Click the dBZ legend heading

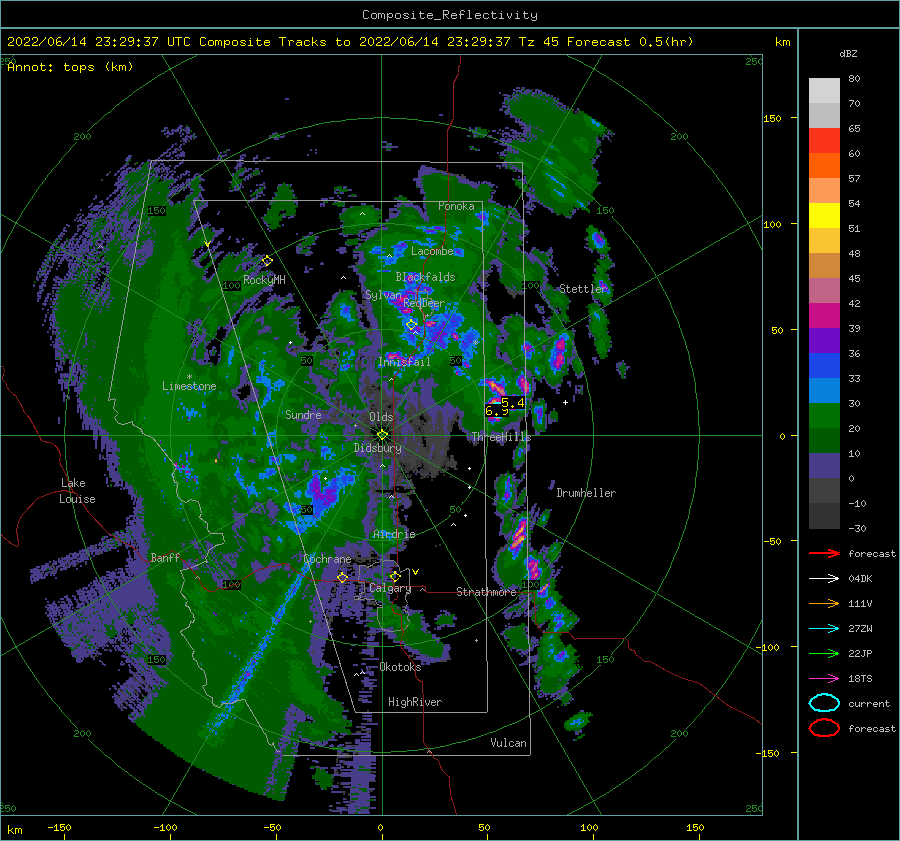pos(848,53)
